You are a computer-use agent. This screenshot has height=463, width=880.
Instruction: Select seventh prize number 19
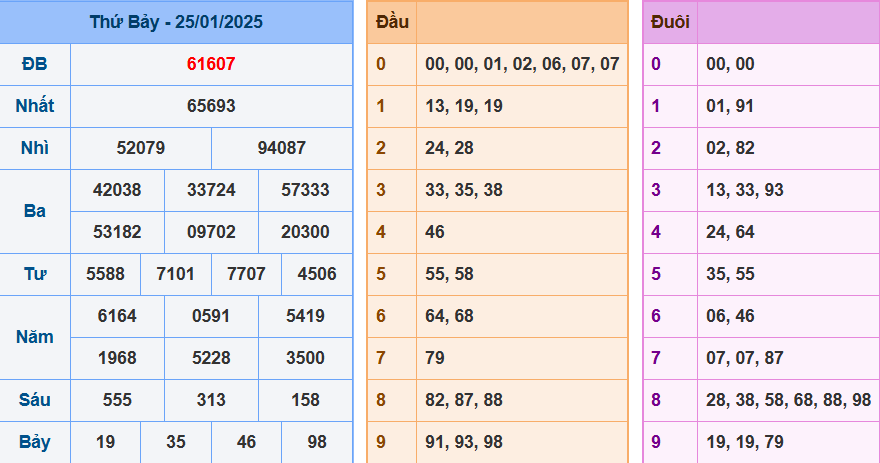(106, 442)
